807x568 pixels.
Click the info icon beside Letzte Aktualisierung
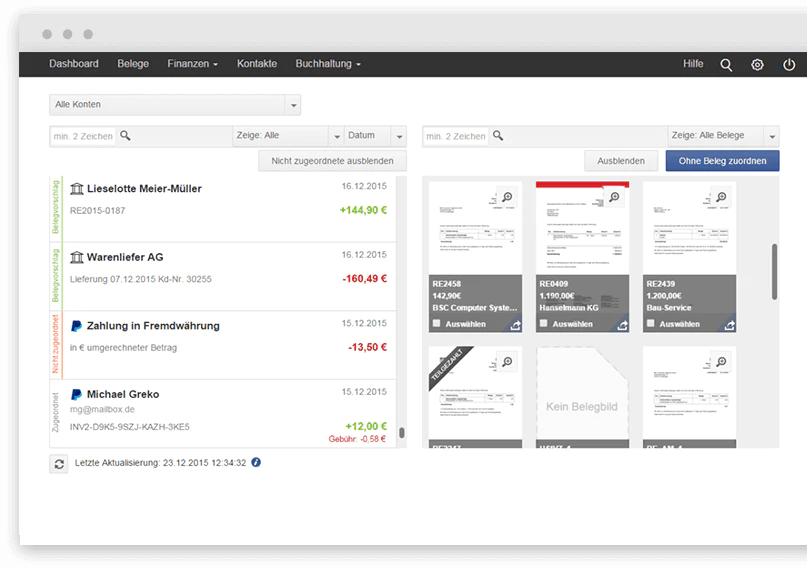coord(256,462)
